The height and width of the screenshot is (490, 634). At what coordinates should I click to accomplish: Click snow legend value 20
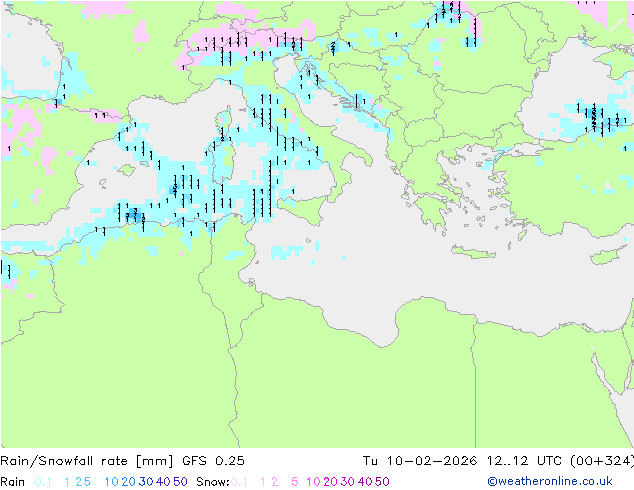tap(330, 482)
